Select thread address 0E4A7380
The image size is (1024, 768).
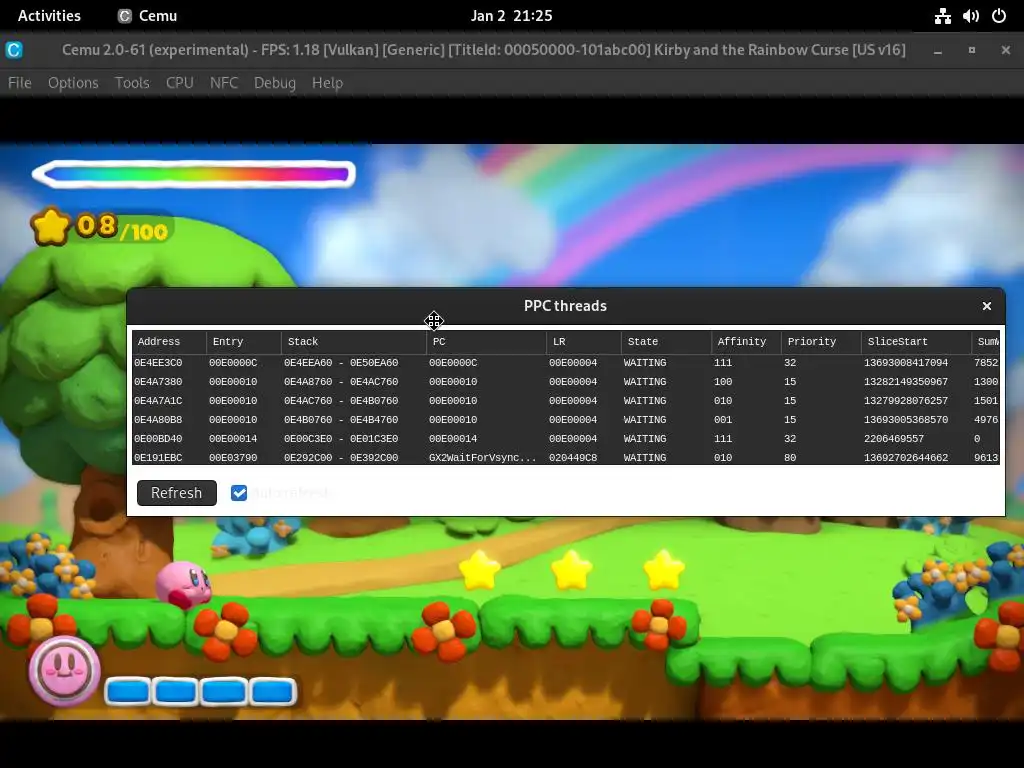pyautogui.click(x=158, y=381)
